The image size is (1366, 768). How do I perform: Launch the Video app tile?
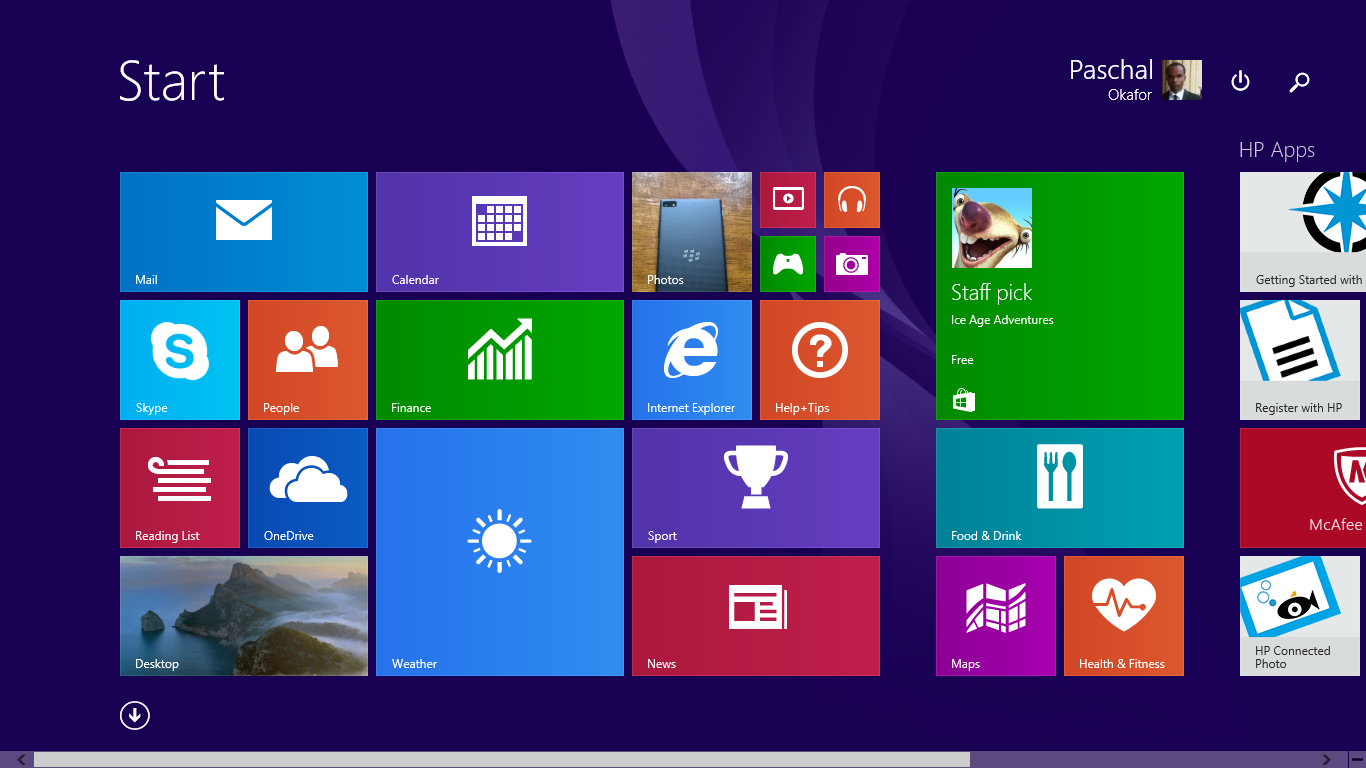coord(788,200)
